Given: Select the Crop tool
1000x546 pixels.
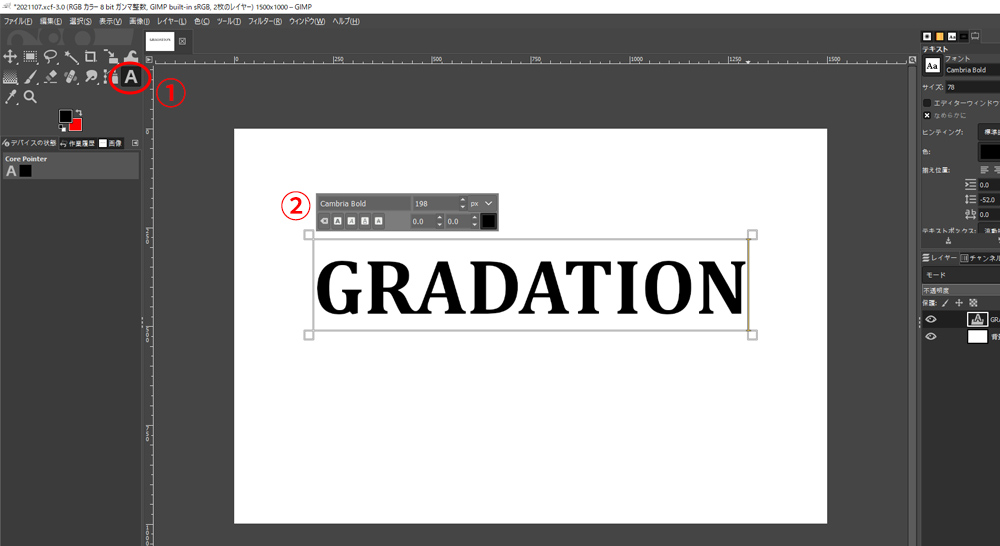Looking at the screenshot, I should (91, 57).
